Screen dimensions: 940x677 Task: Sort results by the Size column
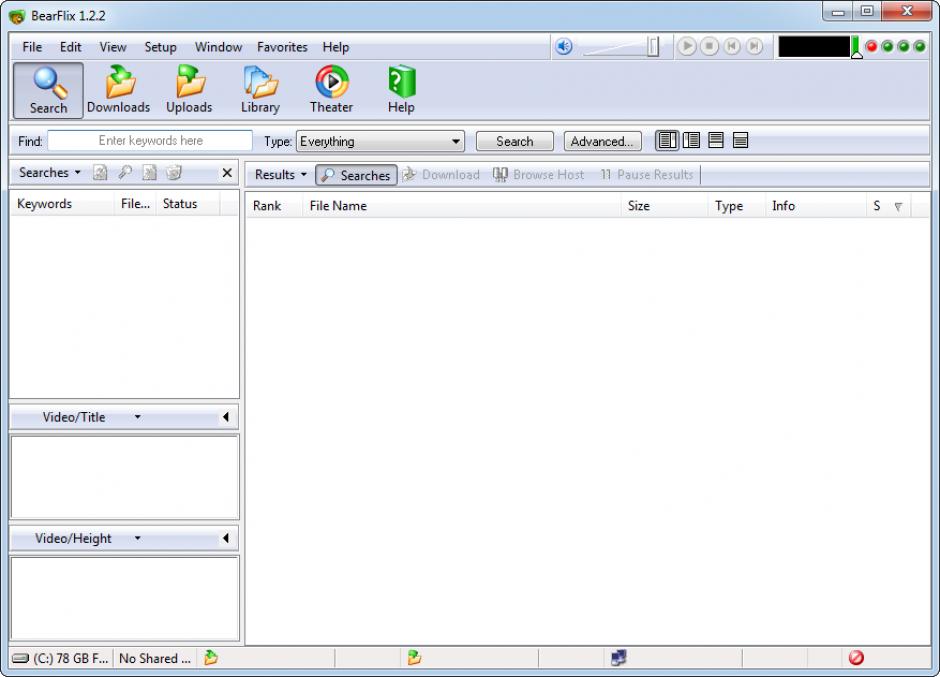pos(664,206)
